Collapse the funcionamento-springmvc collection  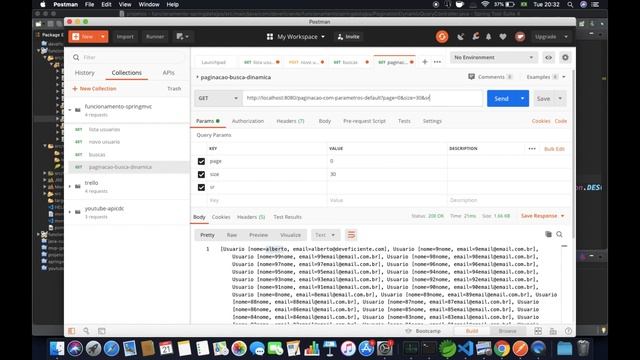tap(69, 110)
